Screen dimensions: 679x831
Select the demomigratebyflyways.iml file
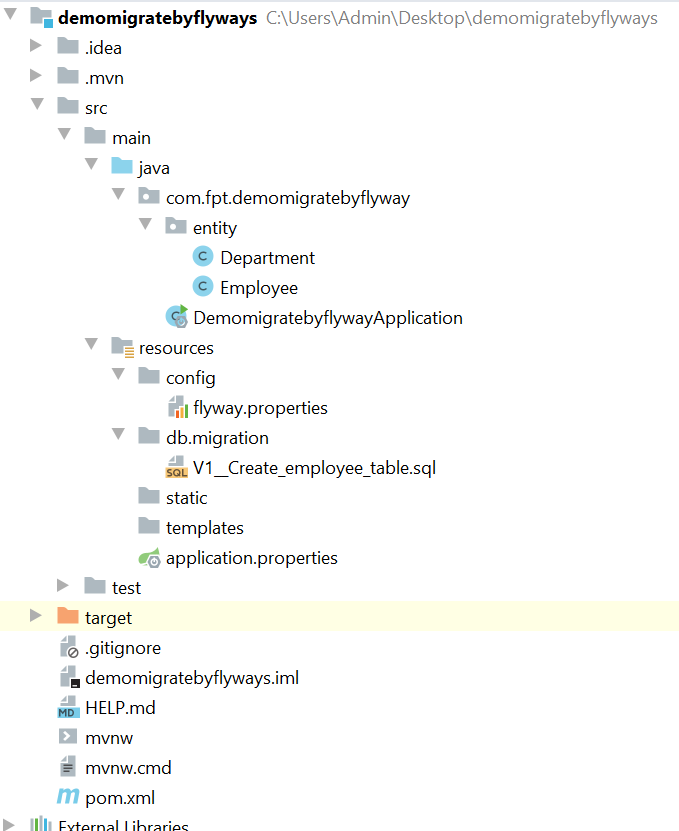192,678
